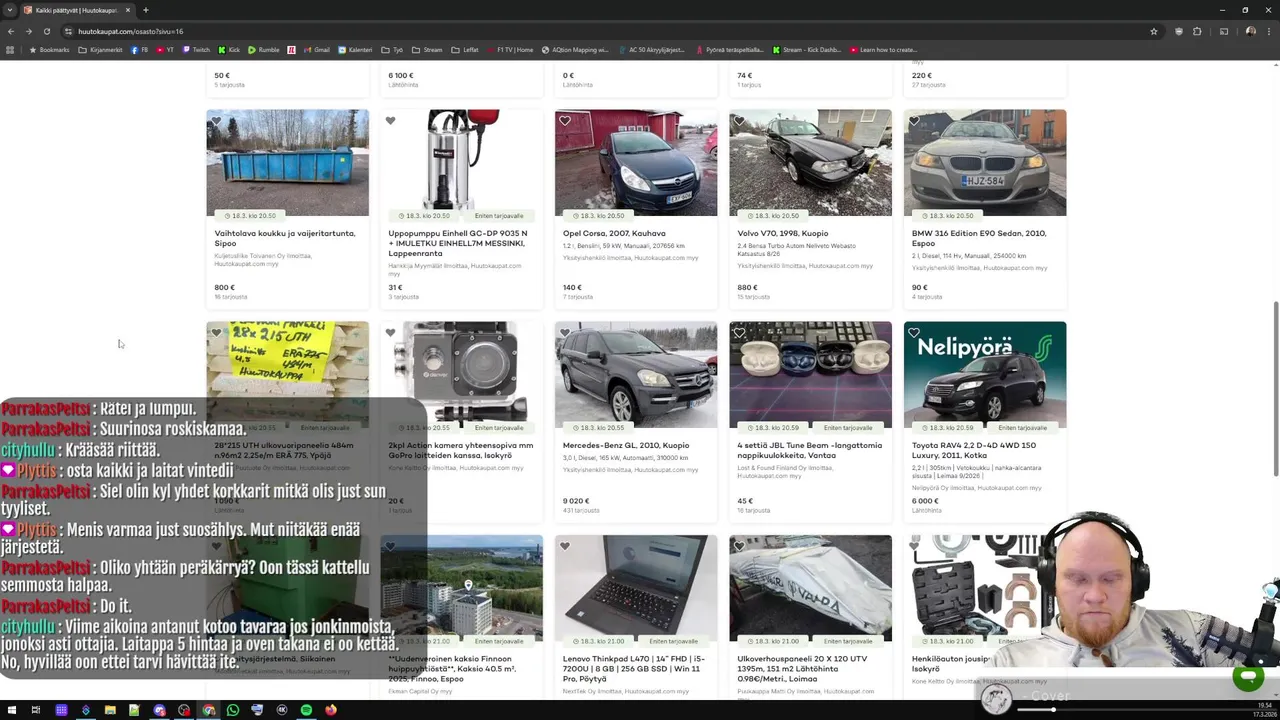
Task: Open the Twitch bookmark
Action: pyautogui.click(x=196, y=50)
